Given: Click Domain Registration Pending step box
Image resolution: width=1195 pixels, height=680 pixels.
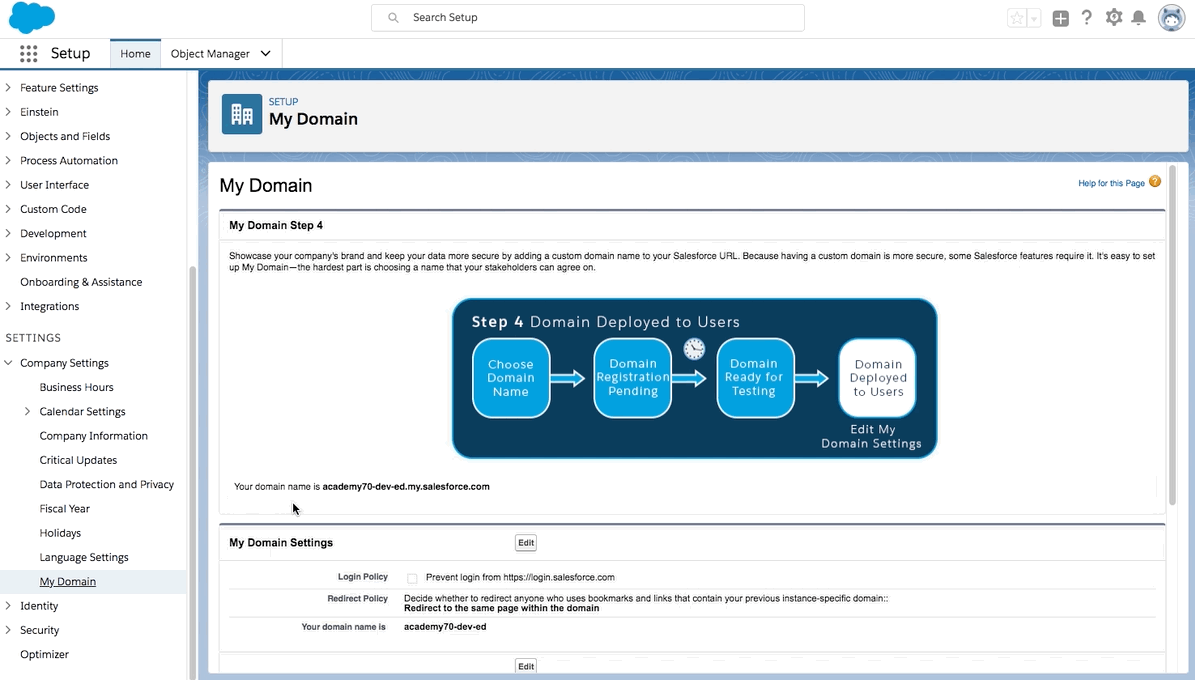Looking at the screenshot, I should [x=633, y=378].
